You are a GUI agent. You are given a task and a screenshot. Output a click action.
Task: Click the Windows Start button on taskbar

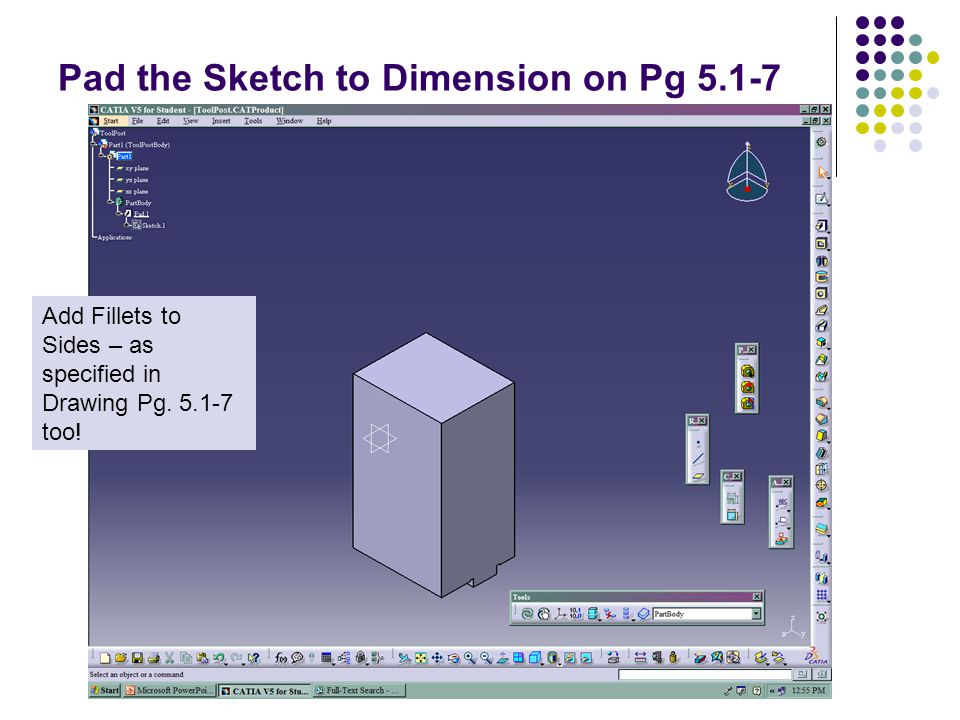click(105, 691)
